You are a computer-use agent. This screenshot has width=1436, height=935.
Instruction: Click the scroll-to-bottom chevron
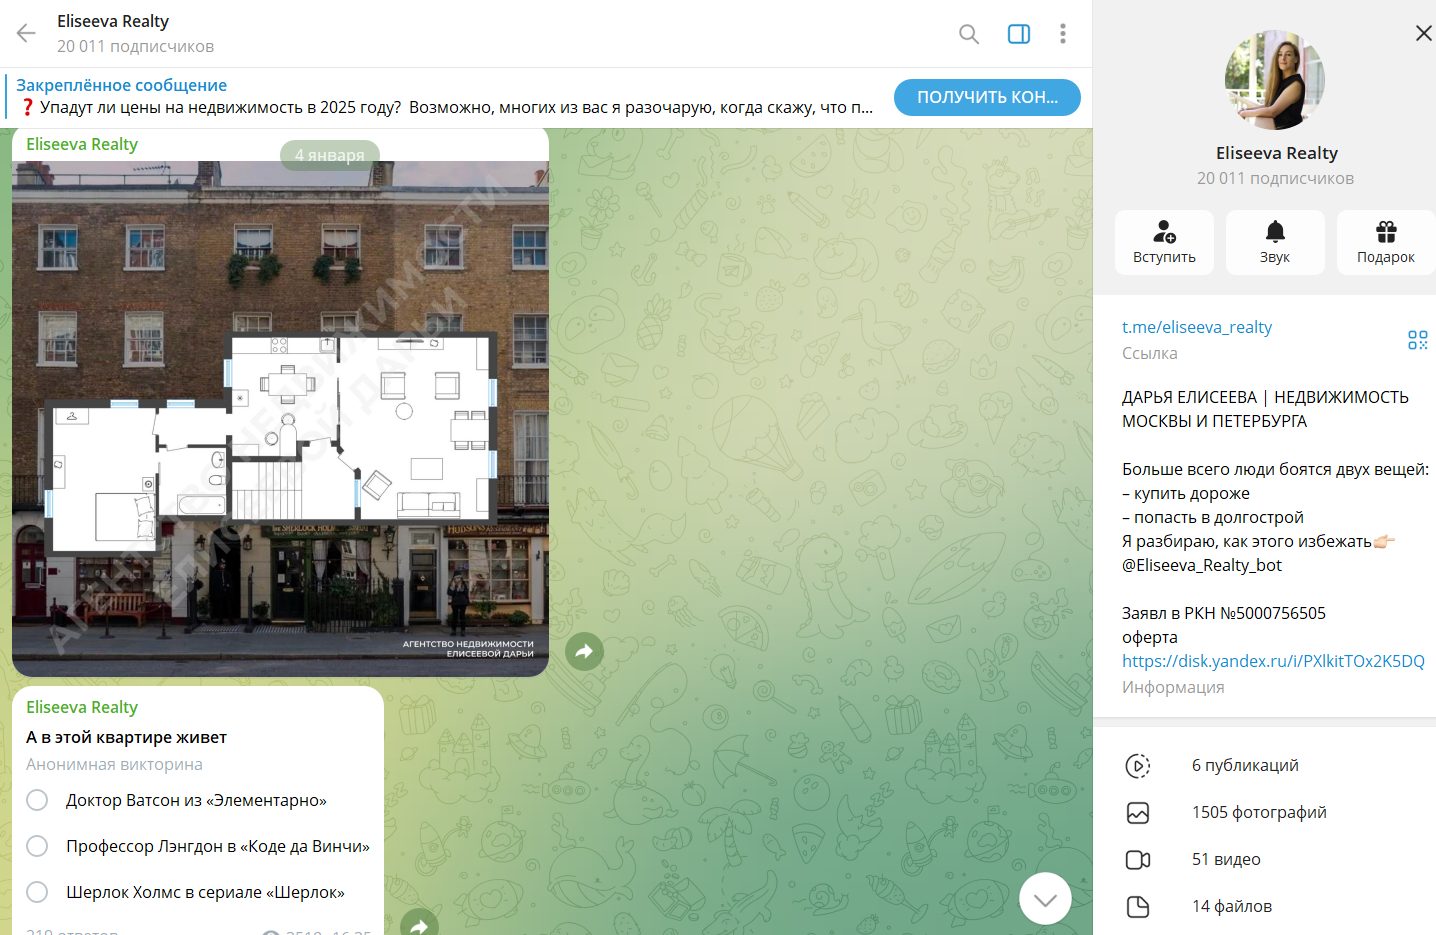[1045, 898]
